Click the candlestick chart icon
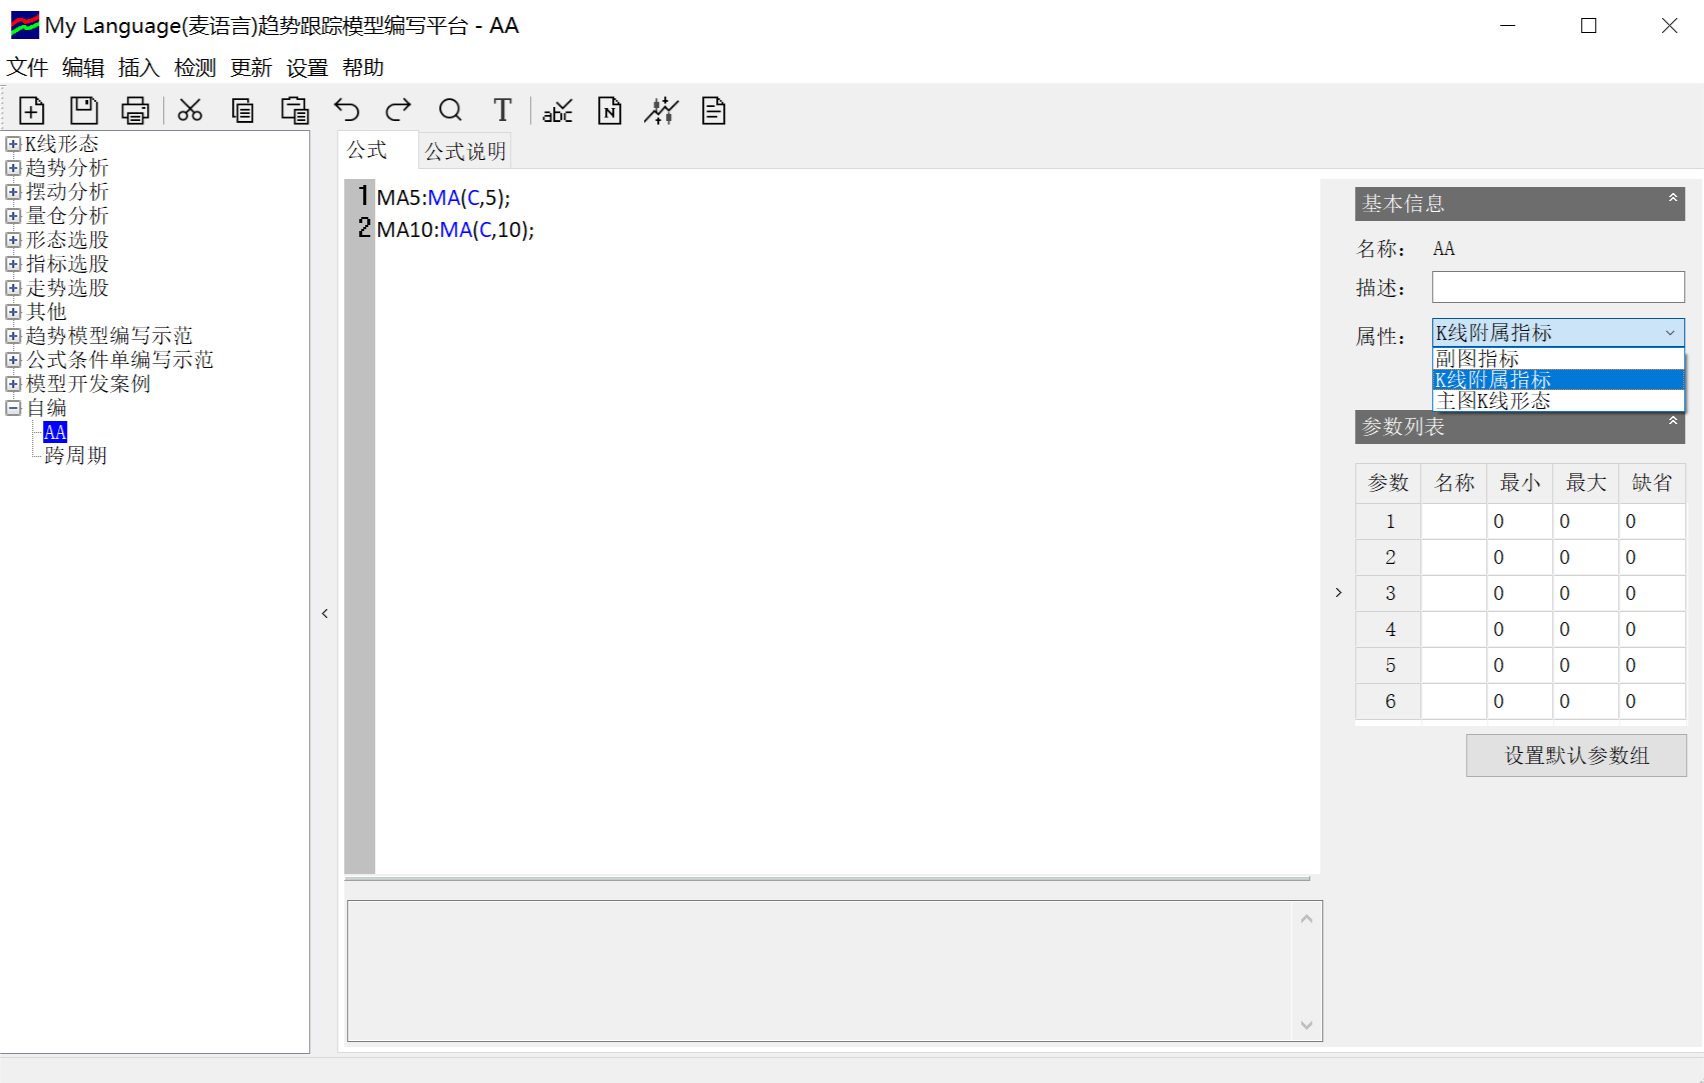1704x1083 pixels. click(661, 110)
